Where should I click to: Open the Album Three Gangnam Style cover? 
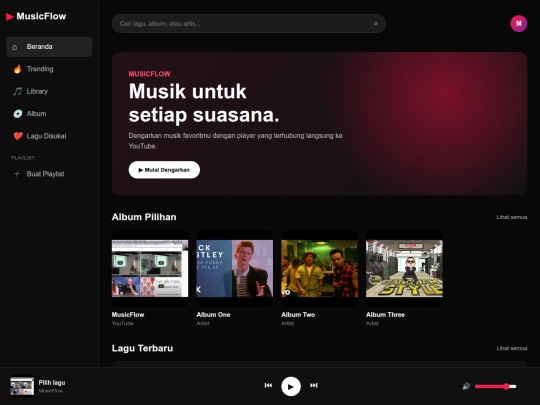404,268
